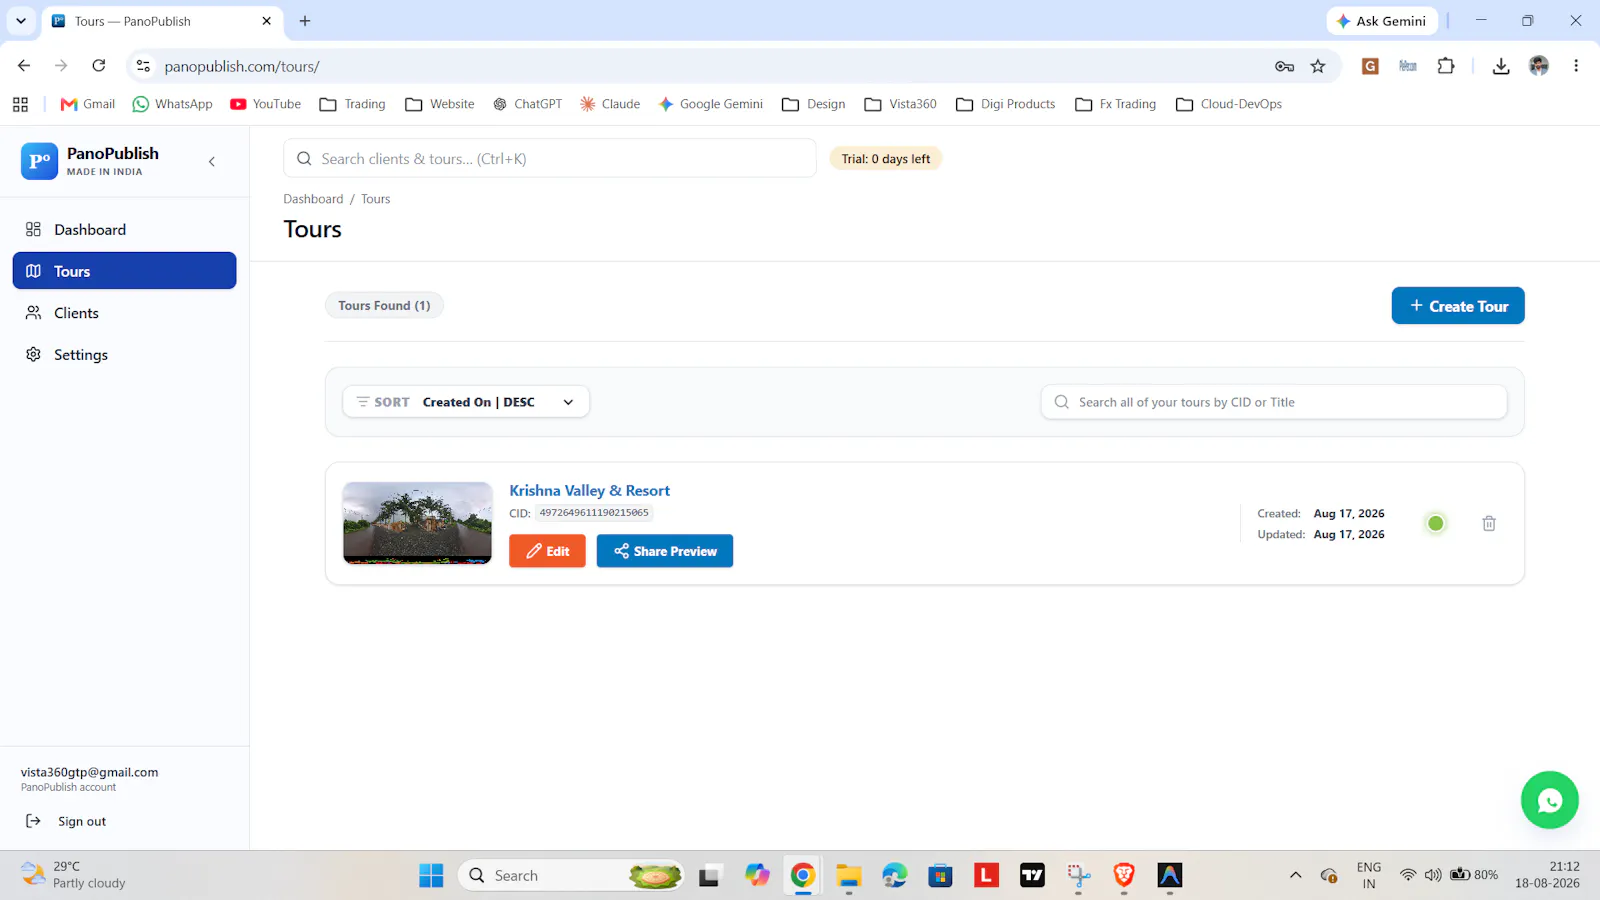Click the address bar URL panopublish.com/tours/
The height and width of the screenshot is (900, 1600).
pos(242,66)
